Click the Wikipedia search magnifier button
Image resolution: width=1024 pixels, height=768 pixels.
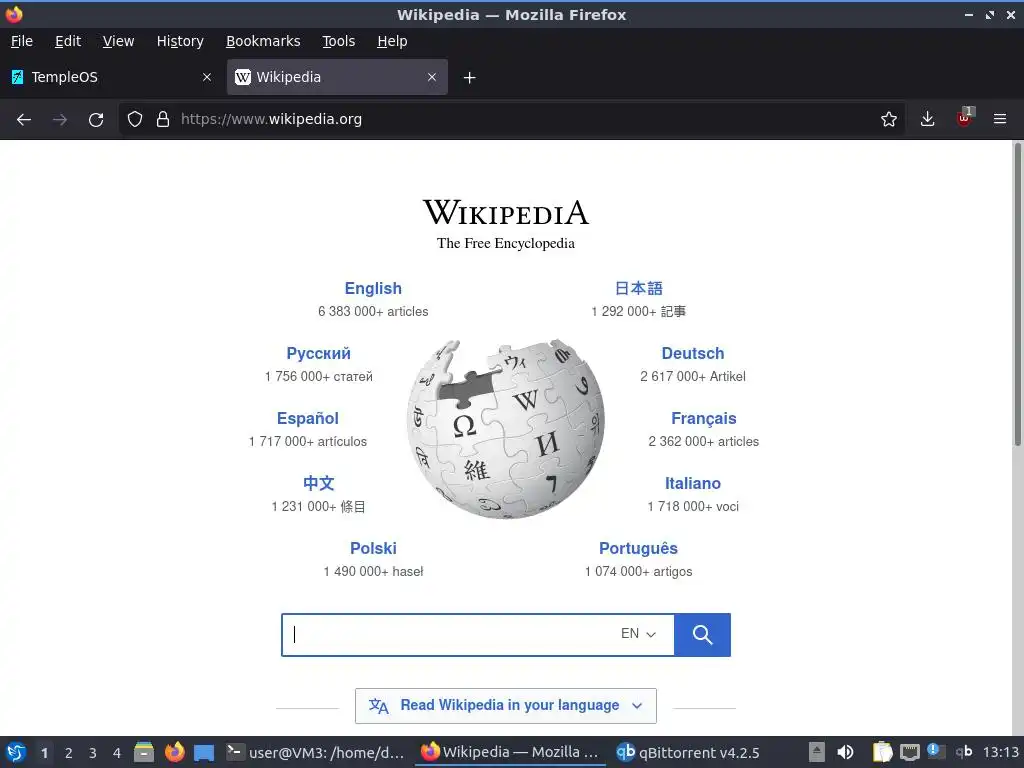point(702,634)
